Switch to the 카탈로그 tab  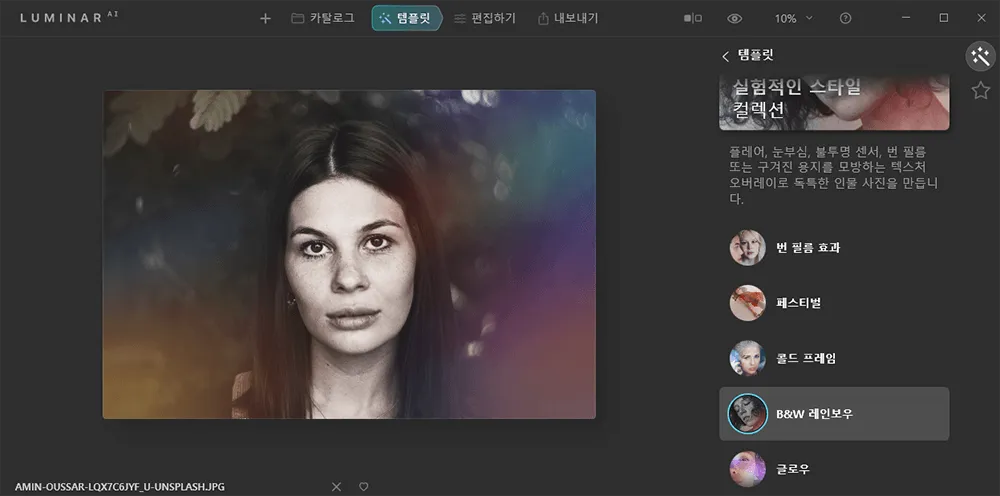coord(323,18)
